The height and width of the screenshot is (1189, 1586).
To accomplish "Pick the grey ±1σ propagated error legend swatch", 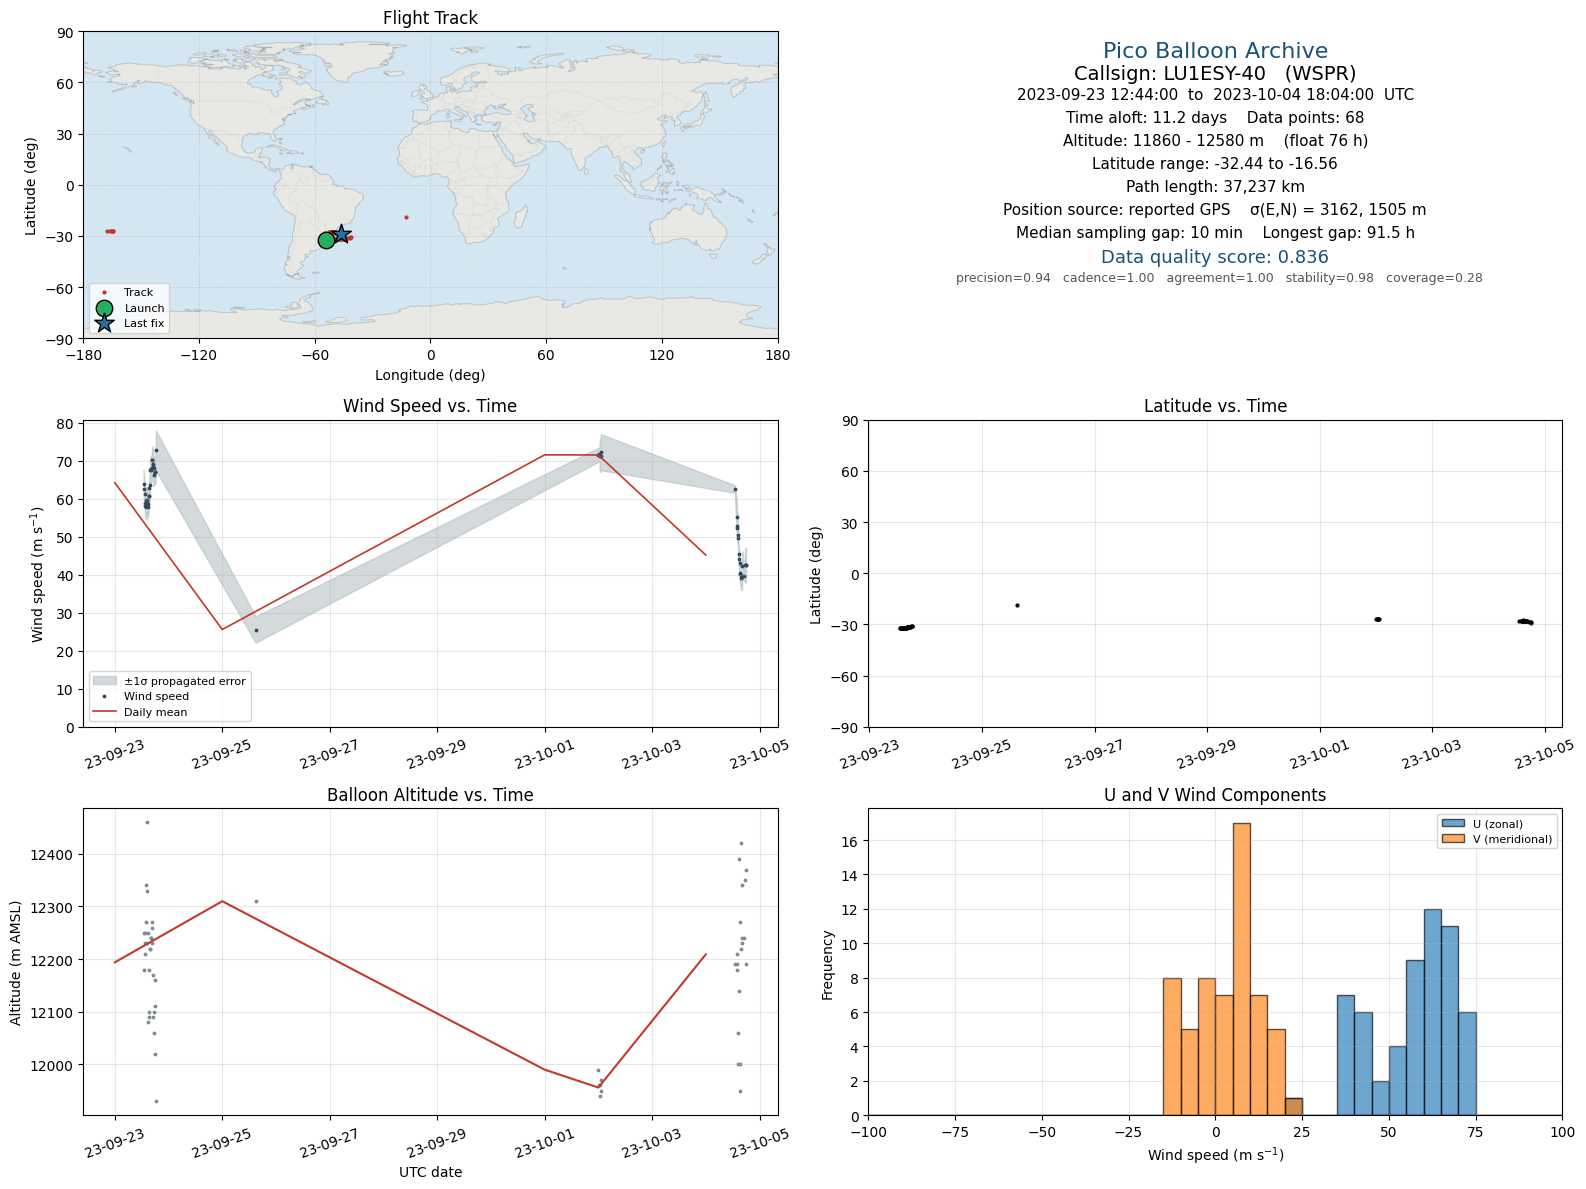I will 104,681.
